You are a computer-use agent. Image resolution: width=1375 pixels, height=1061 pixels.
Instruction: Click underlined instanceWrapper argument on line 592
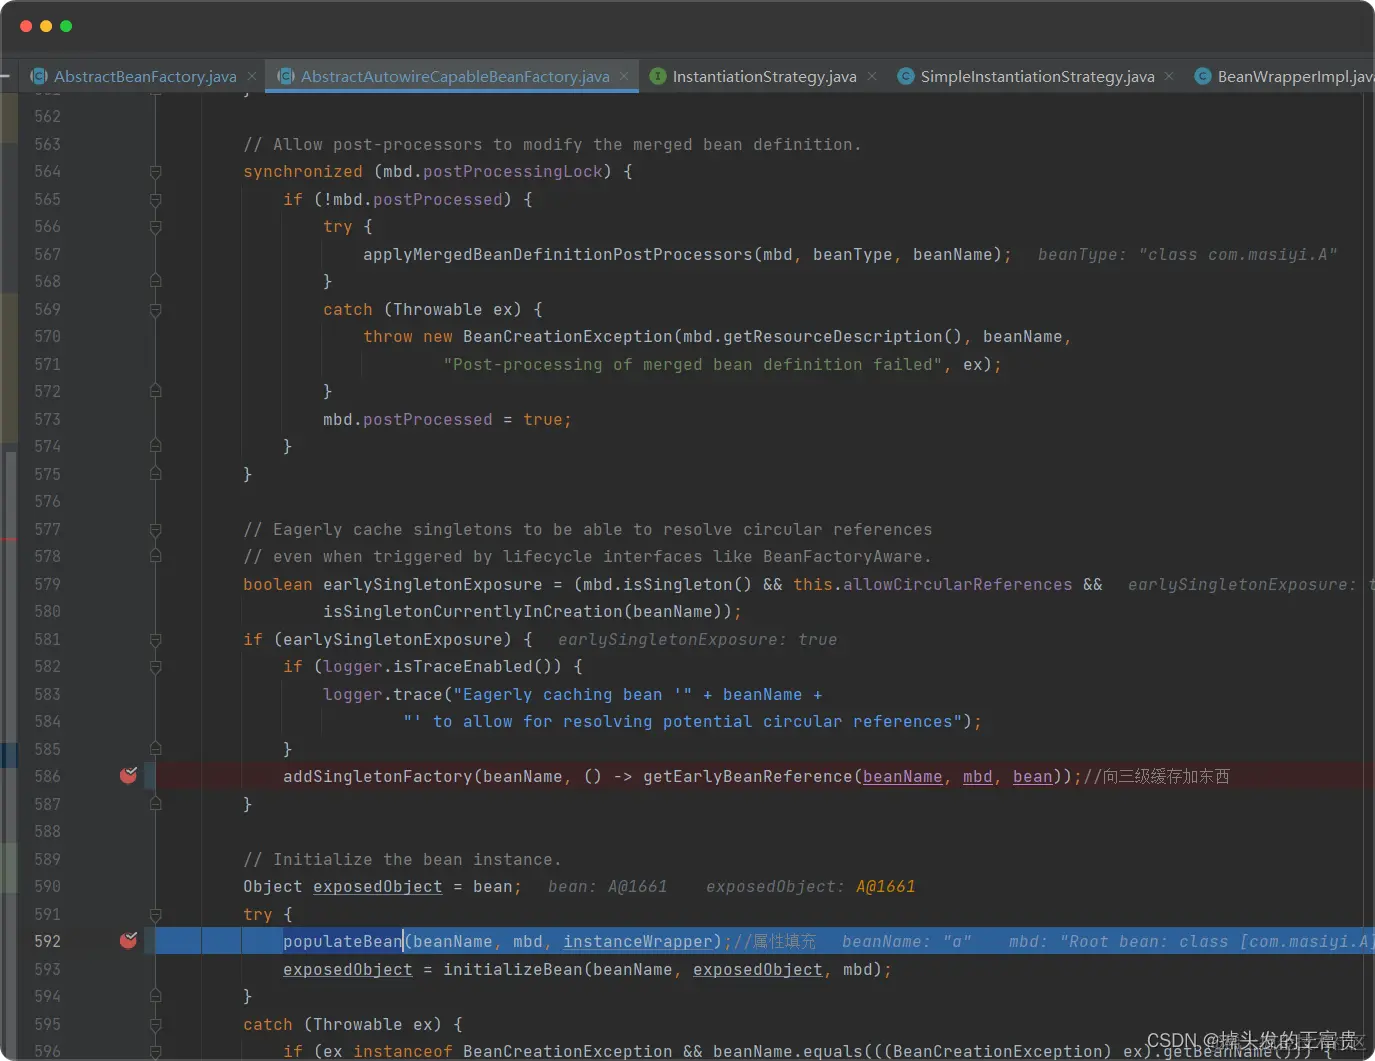pyautogui.click(x=637, y=942)
